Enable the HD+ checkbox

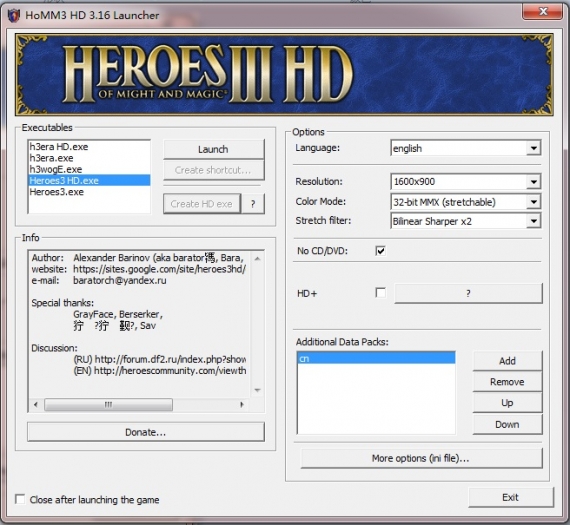381,293
